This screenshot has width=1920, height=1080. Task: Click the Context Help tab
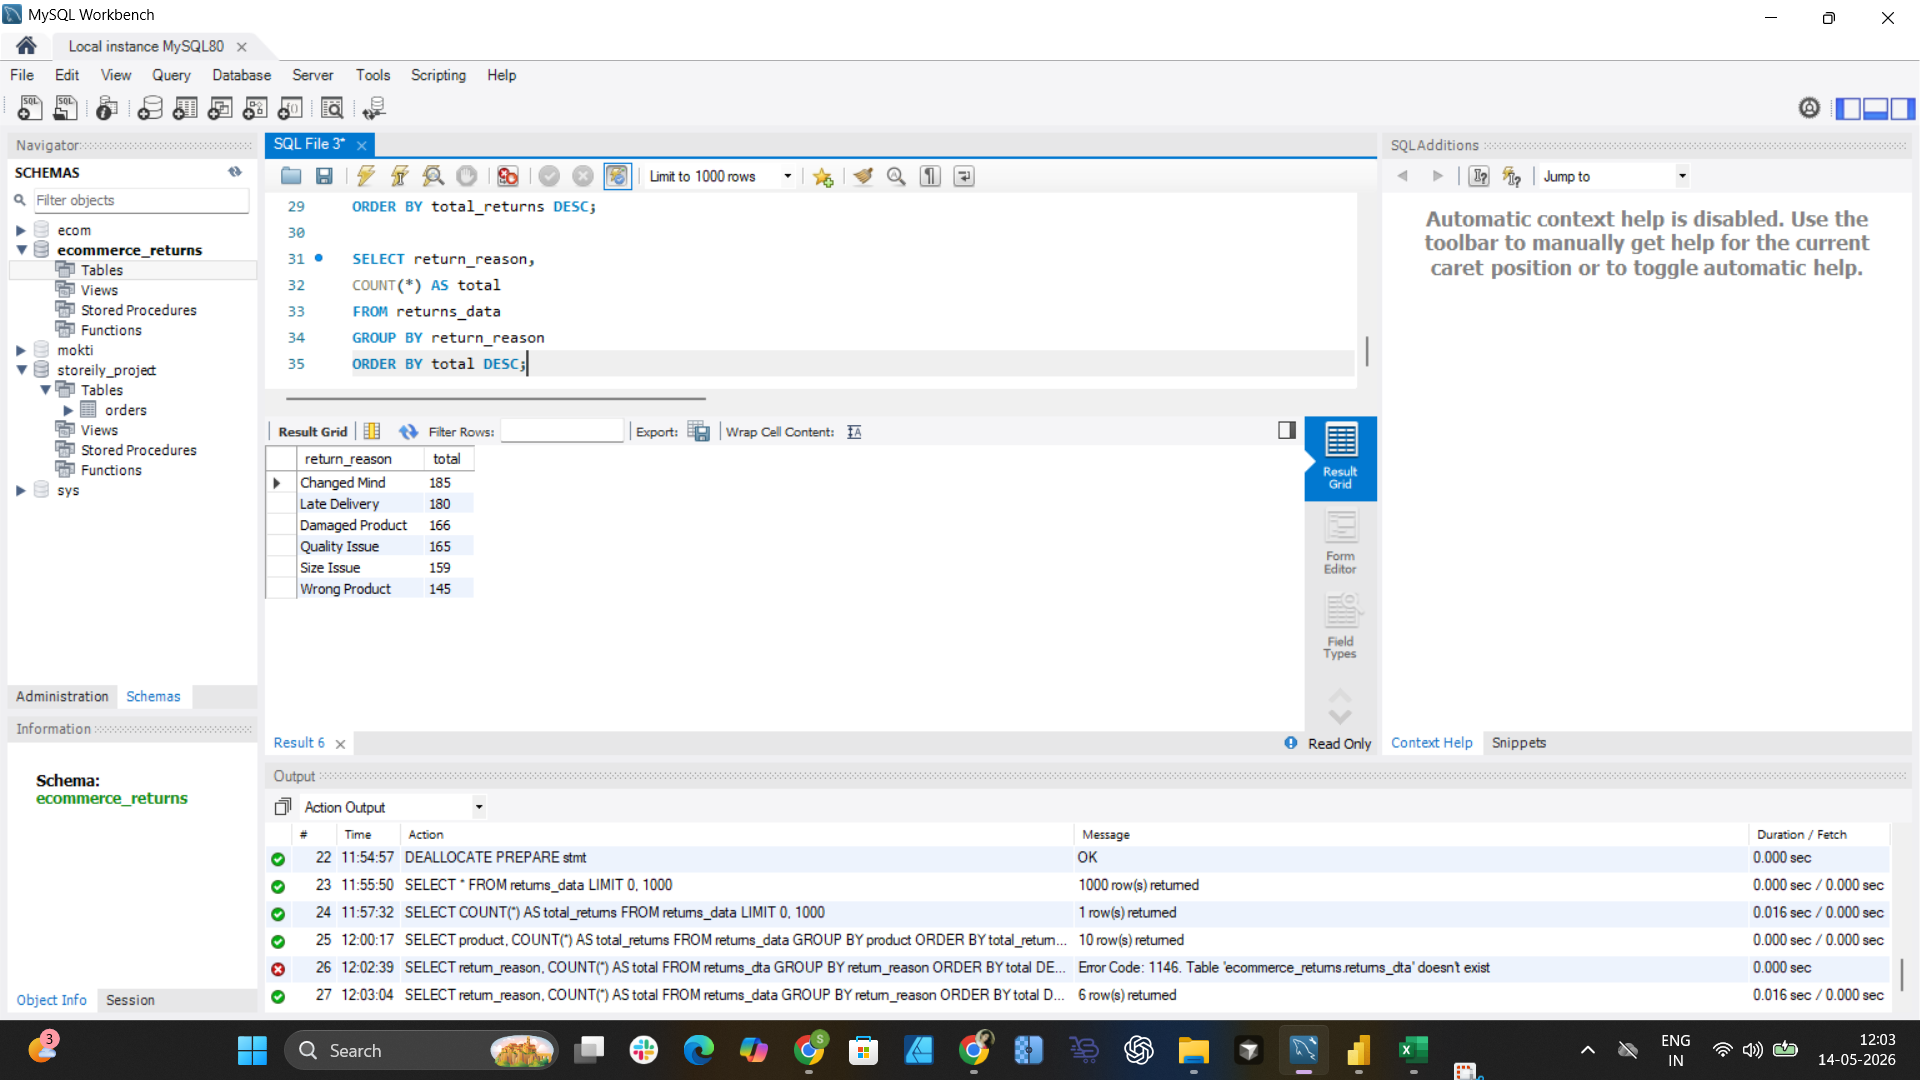point(1431,743)
